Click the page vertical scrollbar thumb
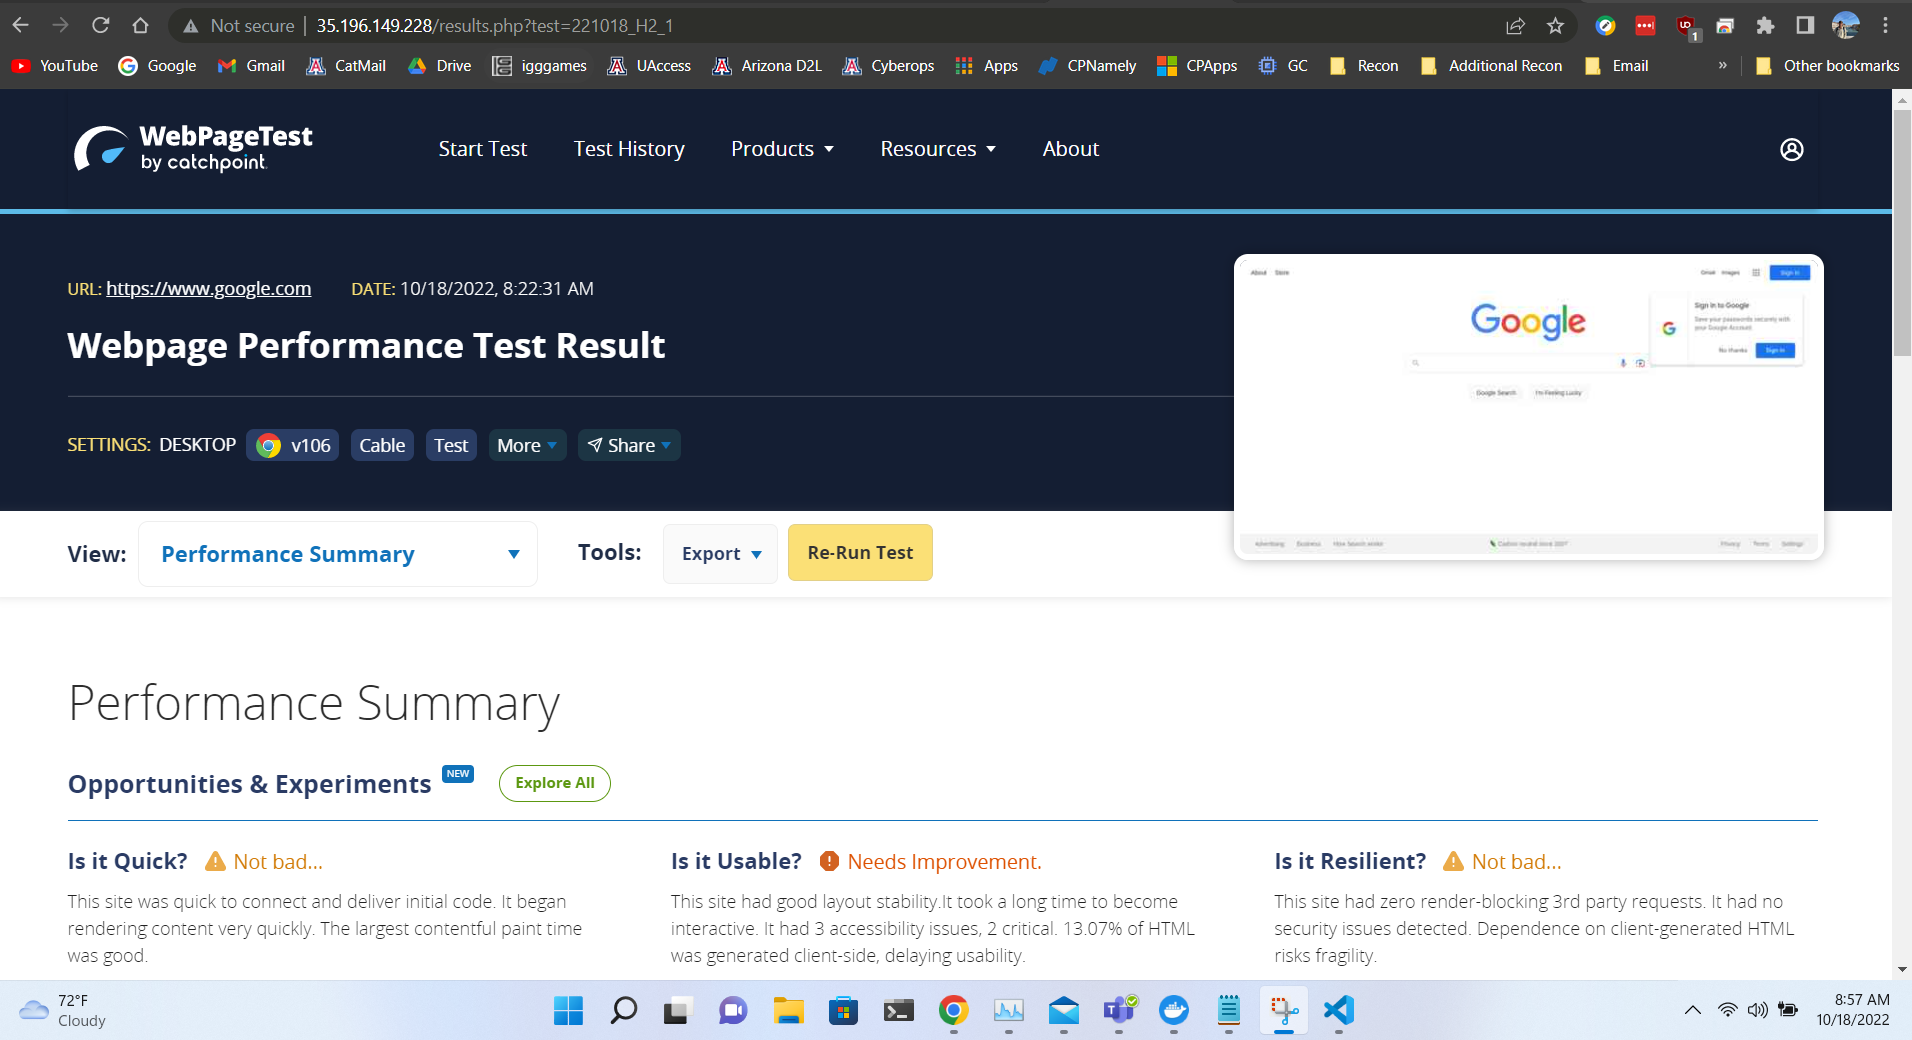This screenshot has height=1040, width=1912. click(x=1902, y=232)
